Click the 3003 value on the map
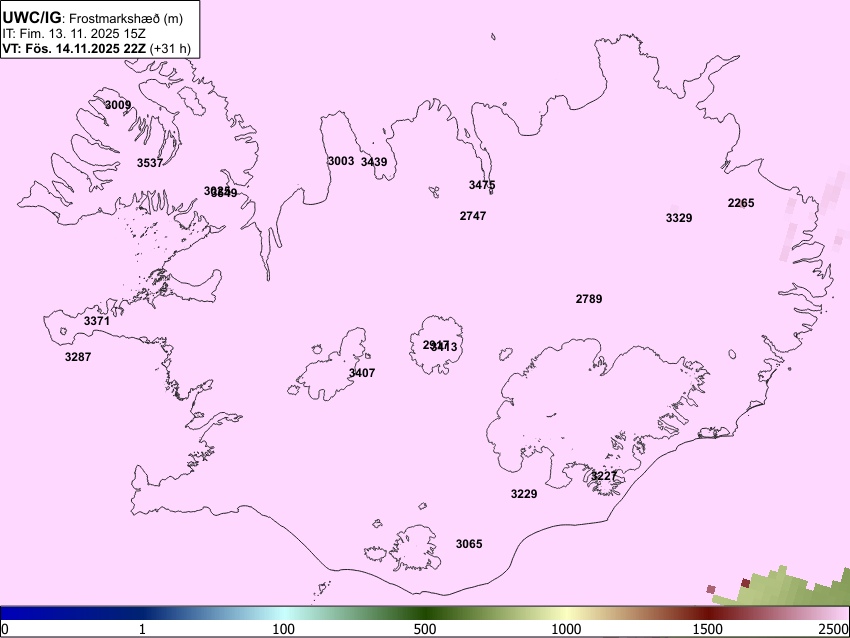Screen dimensions: 850x638 pyautogui.click(x=340, y=161)
